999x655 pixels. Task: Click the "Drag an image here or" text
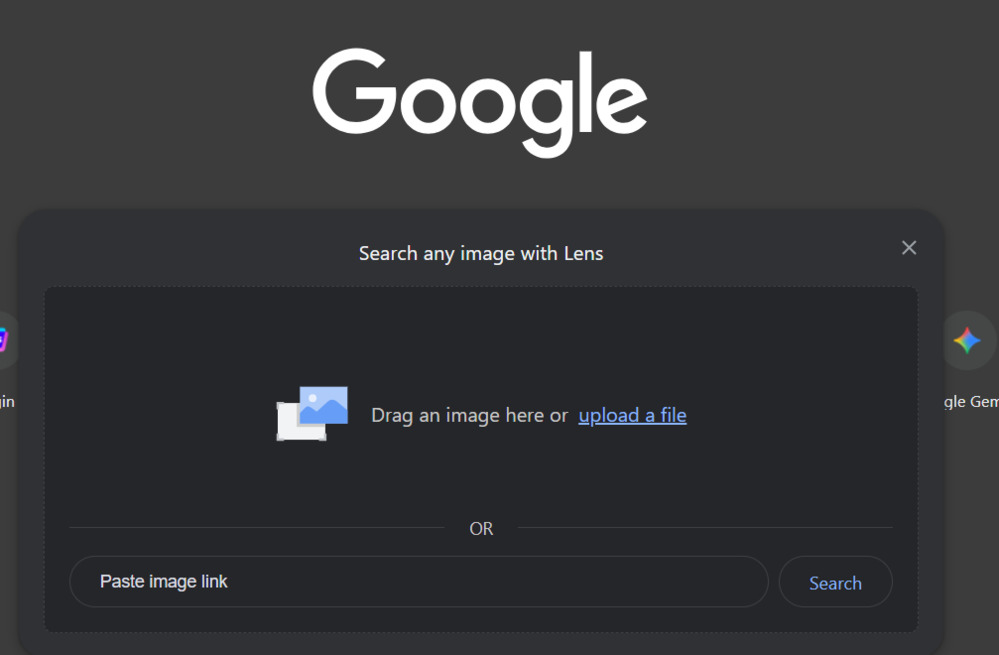click(470, 415)
